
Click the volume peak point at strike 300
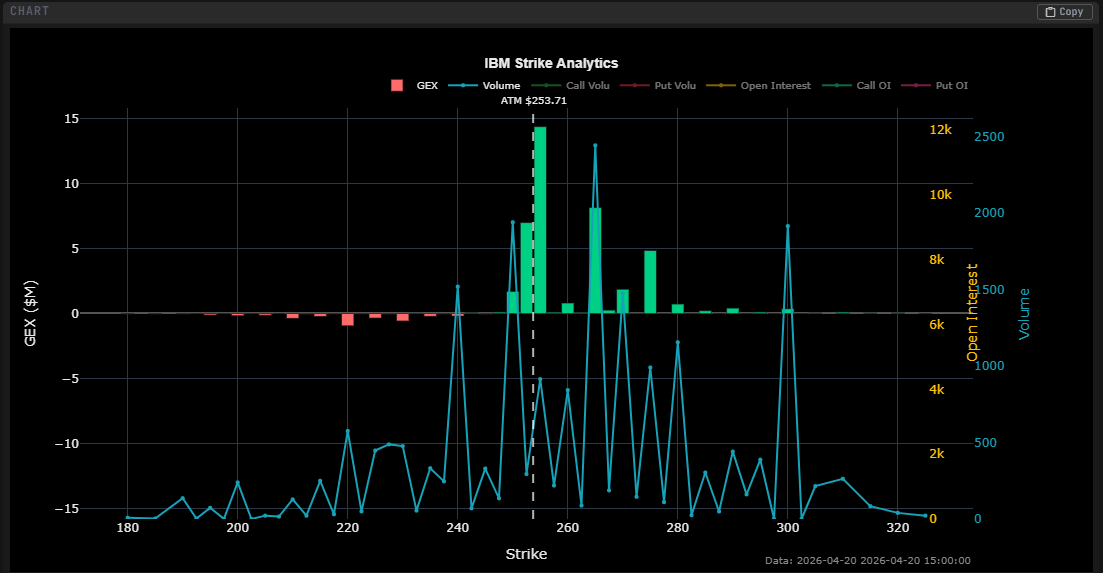pos(788,226)
